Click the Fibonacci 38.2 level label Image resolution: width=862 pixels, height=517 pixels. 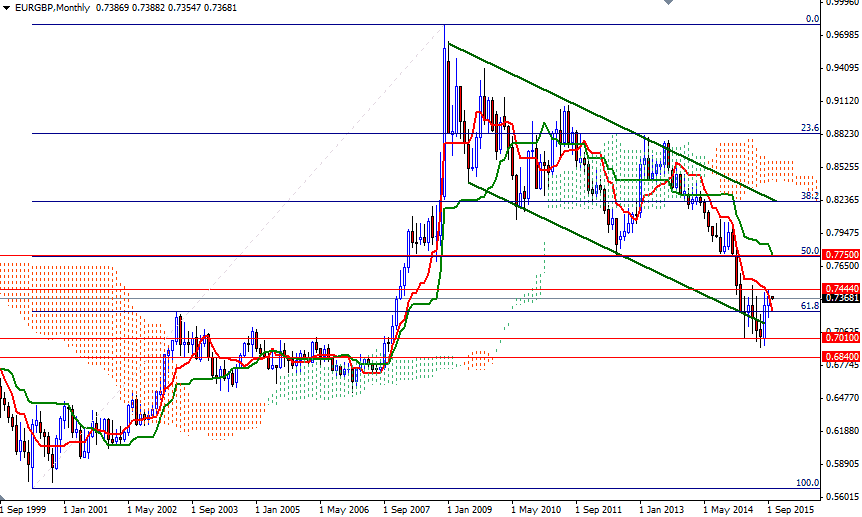point(810,196)
